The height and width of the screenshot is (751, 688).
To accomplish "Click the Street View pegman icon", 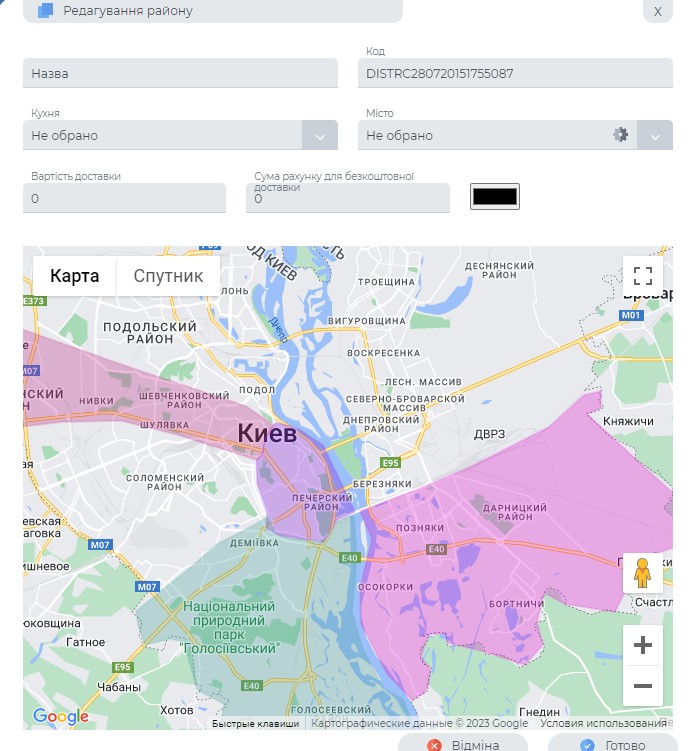I will point(642,573).
